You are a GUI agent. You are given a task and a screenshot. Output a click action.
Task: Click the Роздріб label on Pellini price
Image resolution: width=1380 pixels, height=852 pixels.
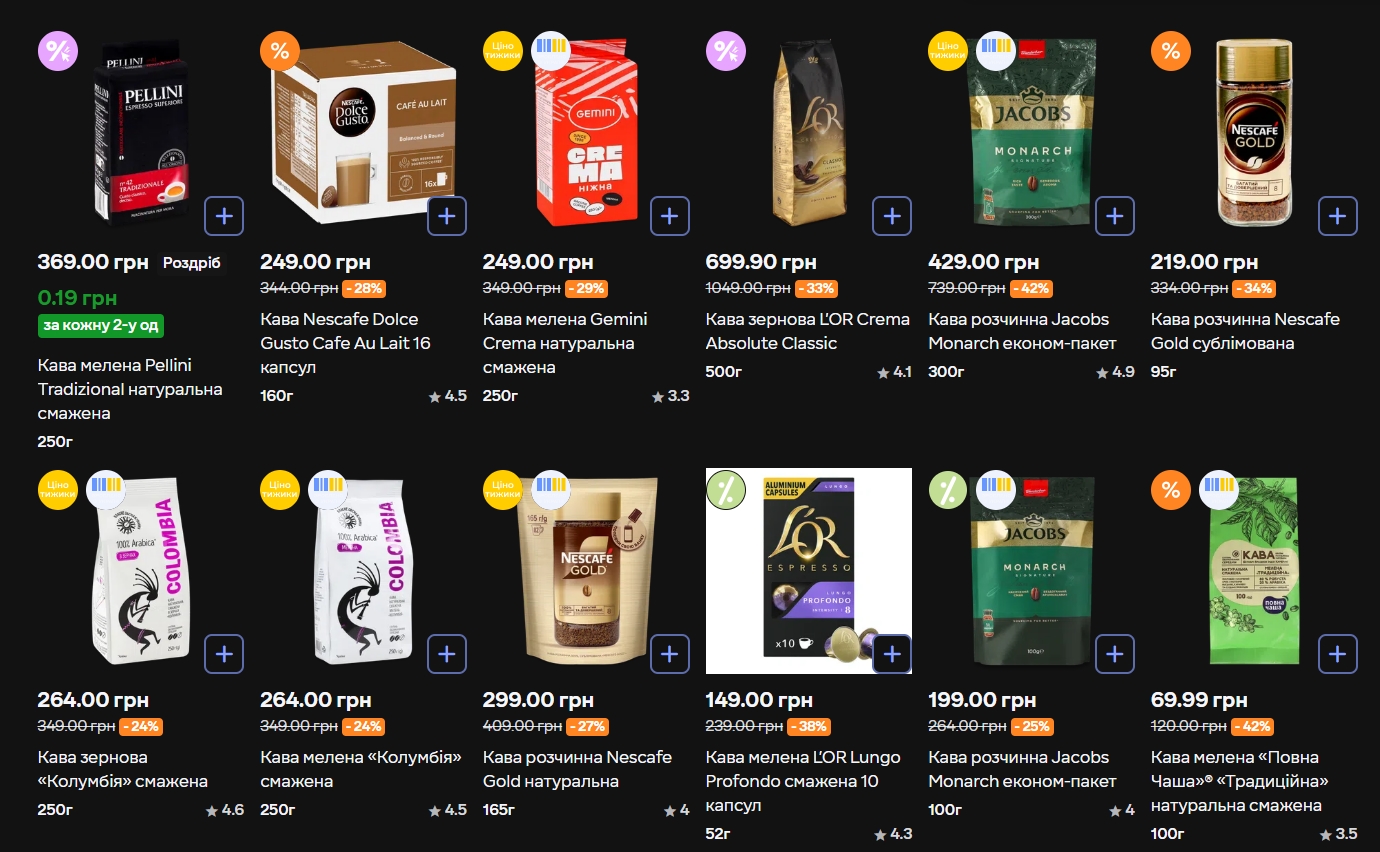click(x=192, y=263)
